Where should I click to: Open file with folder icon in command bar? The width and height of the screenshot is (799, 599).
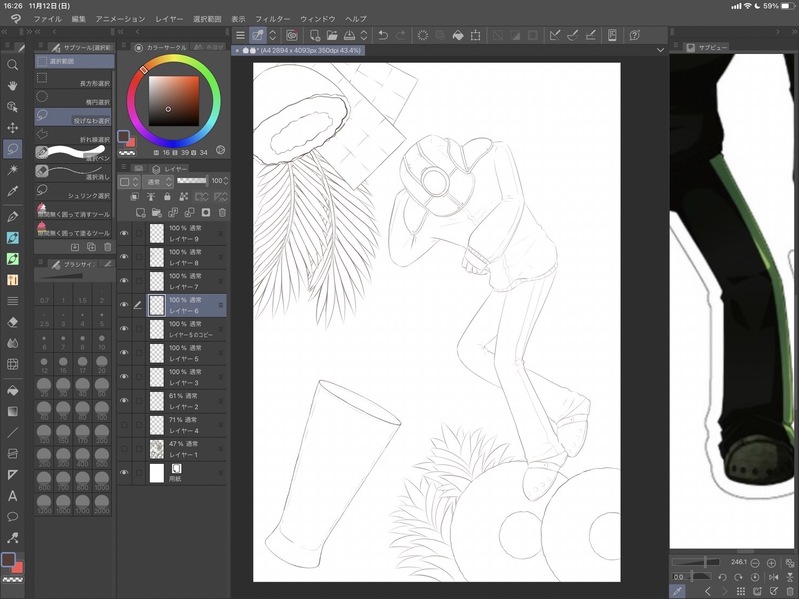pos(332,35)
